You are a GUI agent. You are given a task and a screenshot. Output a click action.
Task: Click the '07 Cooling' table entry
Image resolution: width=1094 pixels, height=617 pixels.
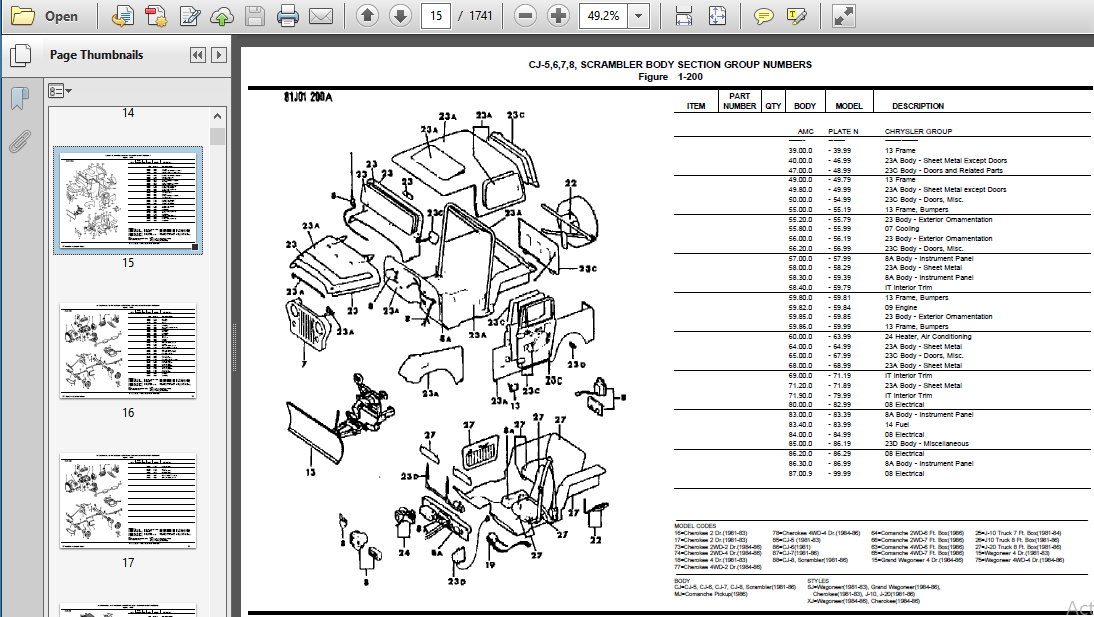[902, 229]
